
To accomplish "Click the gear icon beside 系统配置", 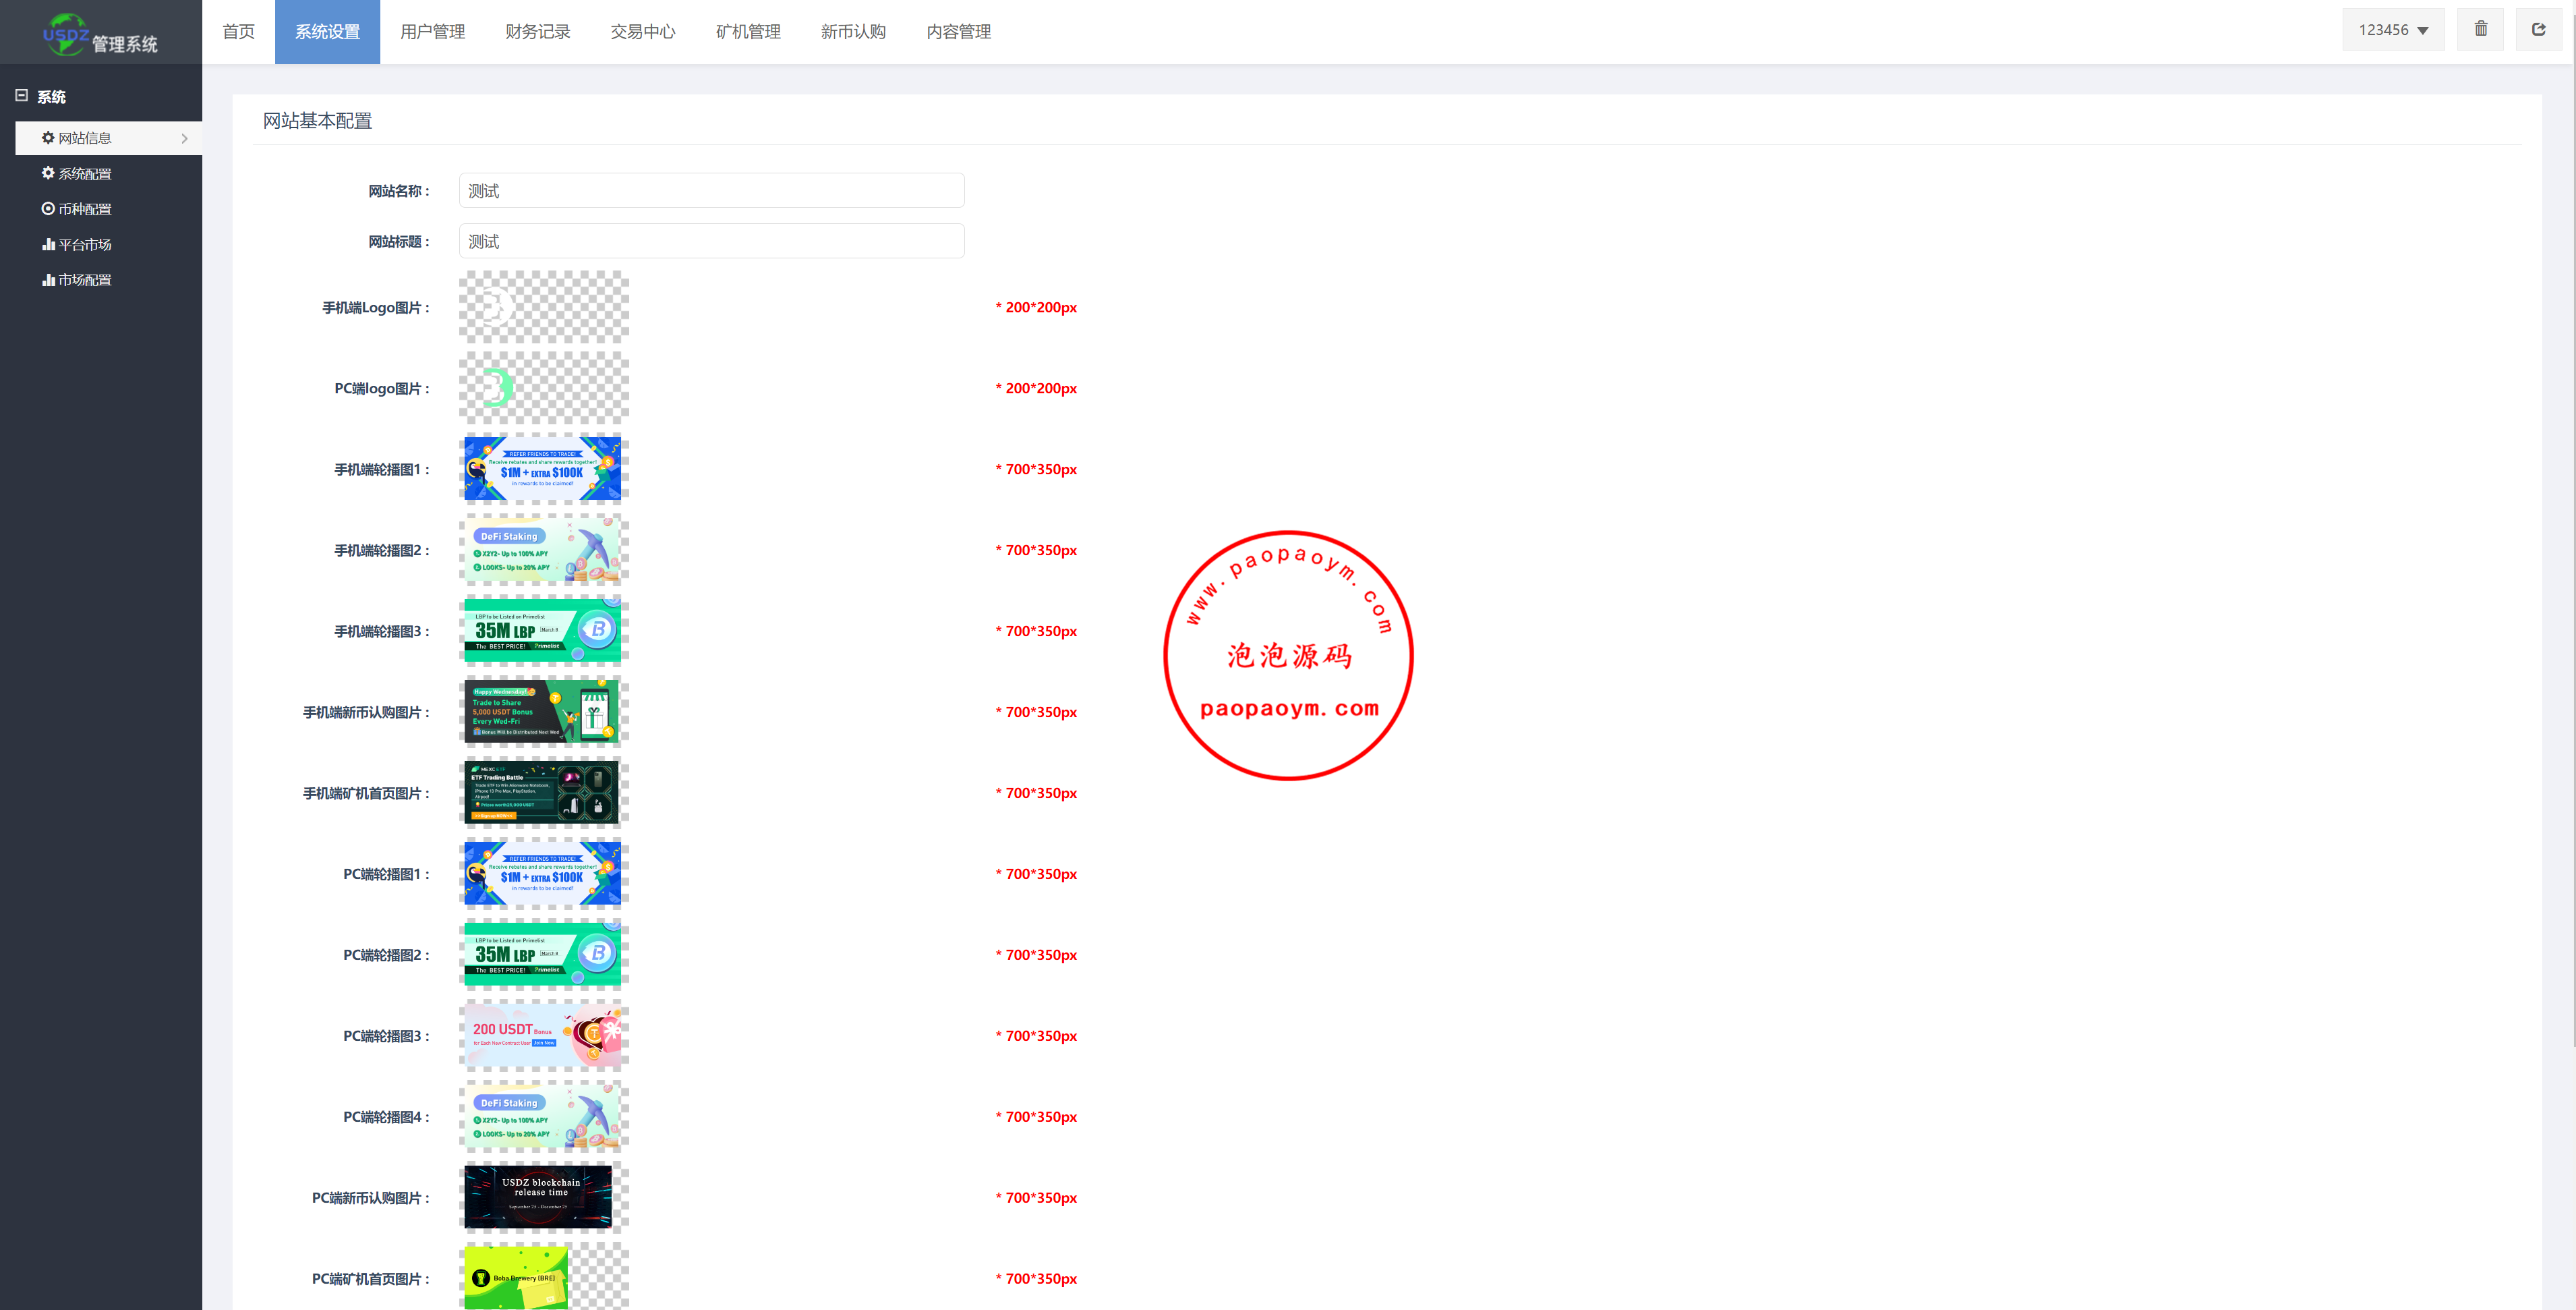I will 48,173.
